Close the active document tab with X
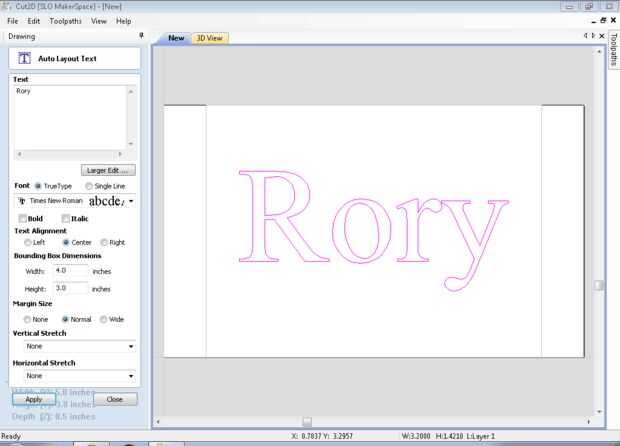The height and width of the screenshot is (446, 620). pyautogui.click(x=602, y=36)
